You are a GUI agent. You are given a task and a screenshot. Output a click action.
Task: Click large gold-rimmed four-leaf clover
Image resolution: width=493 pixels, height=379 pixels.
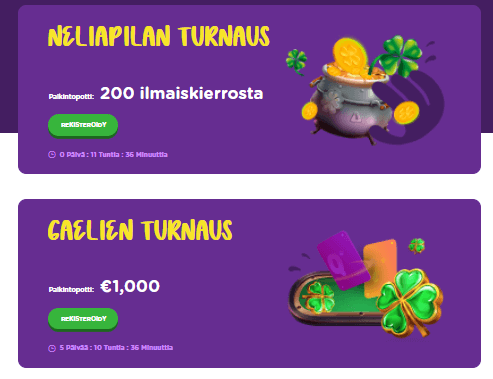click(x=410, y=303)
